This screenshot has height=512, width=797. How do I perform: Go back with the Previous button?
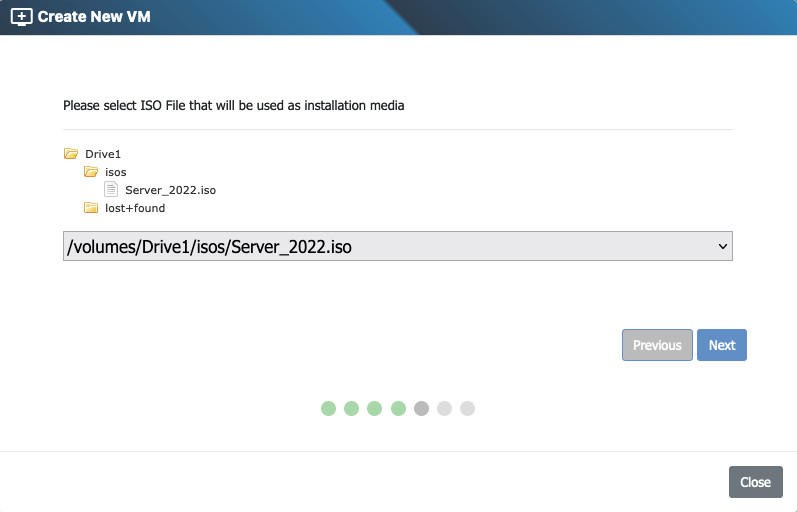point(657,345)
